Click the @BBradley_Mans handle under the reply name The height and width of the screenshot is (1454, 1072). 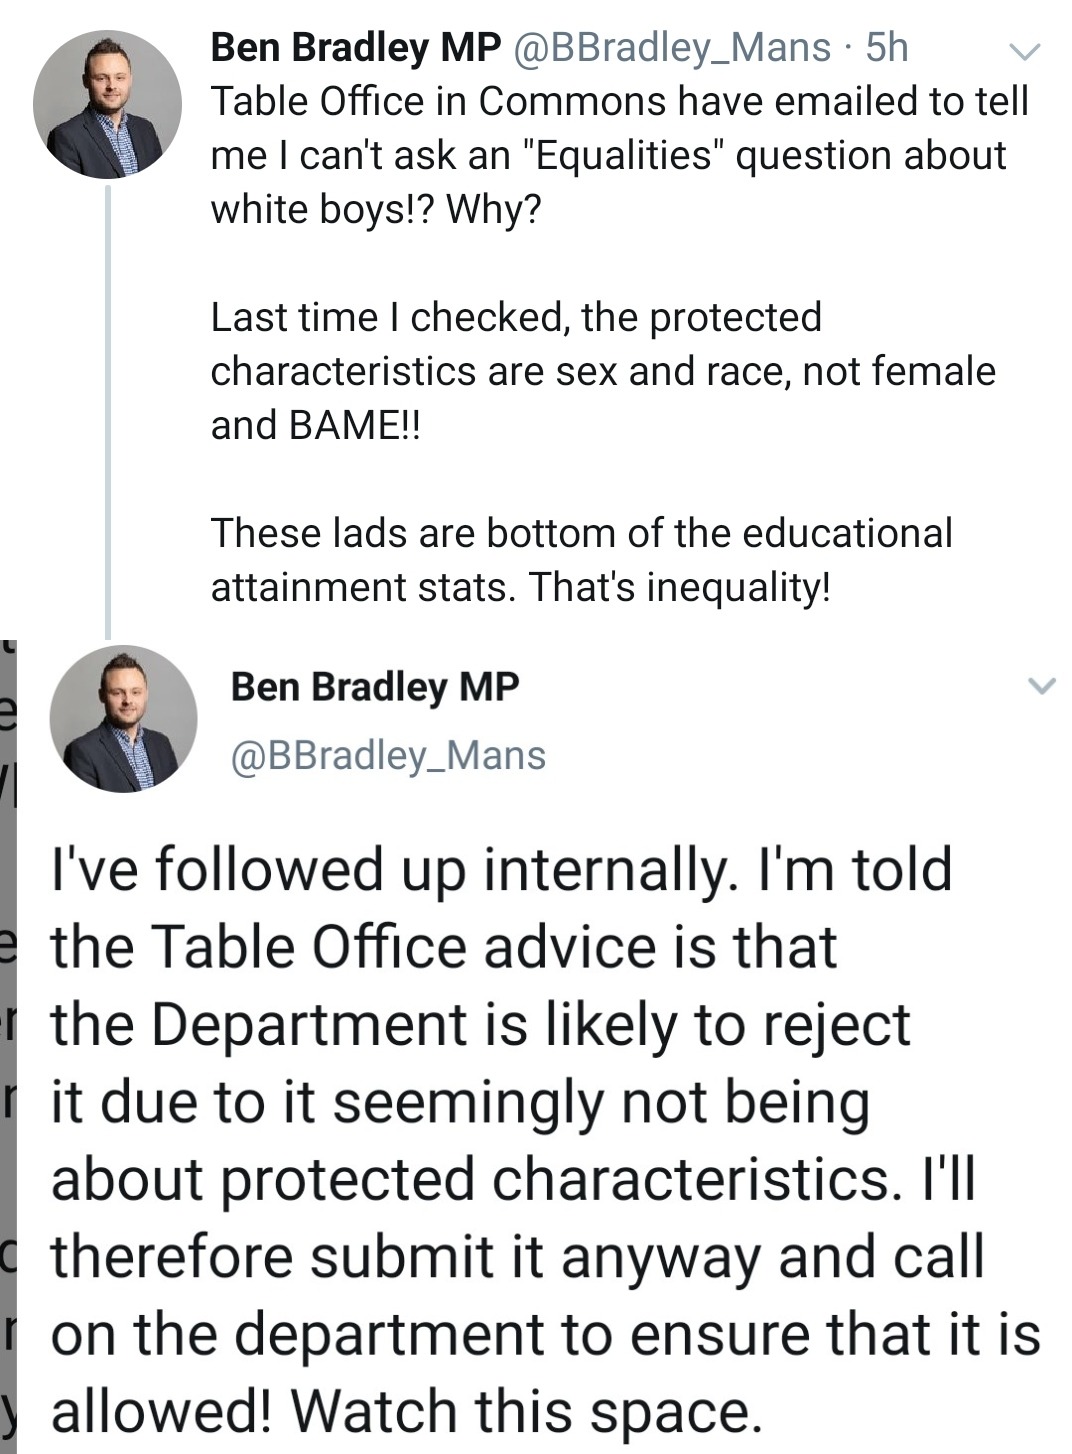point(388,755)
